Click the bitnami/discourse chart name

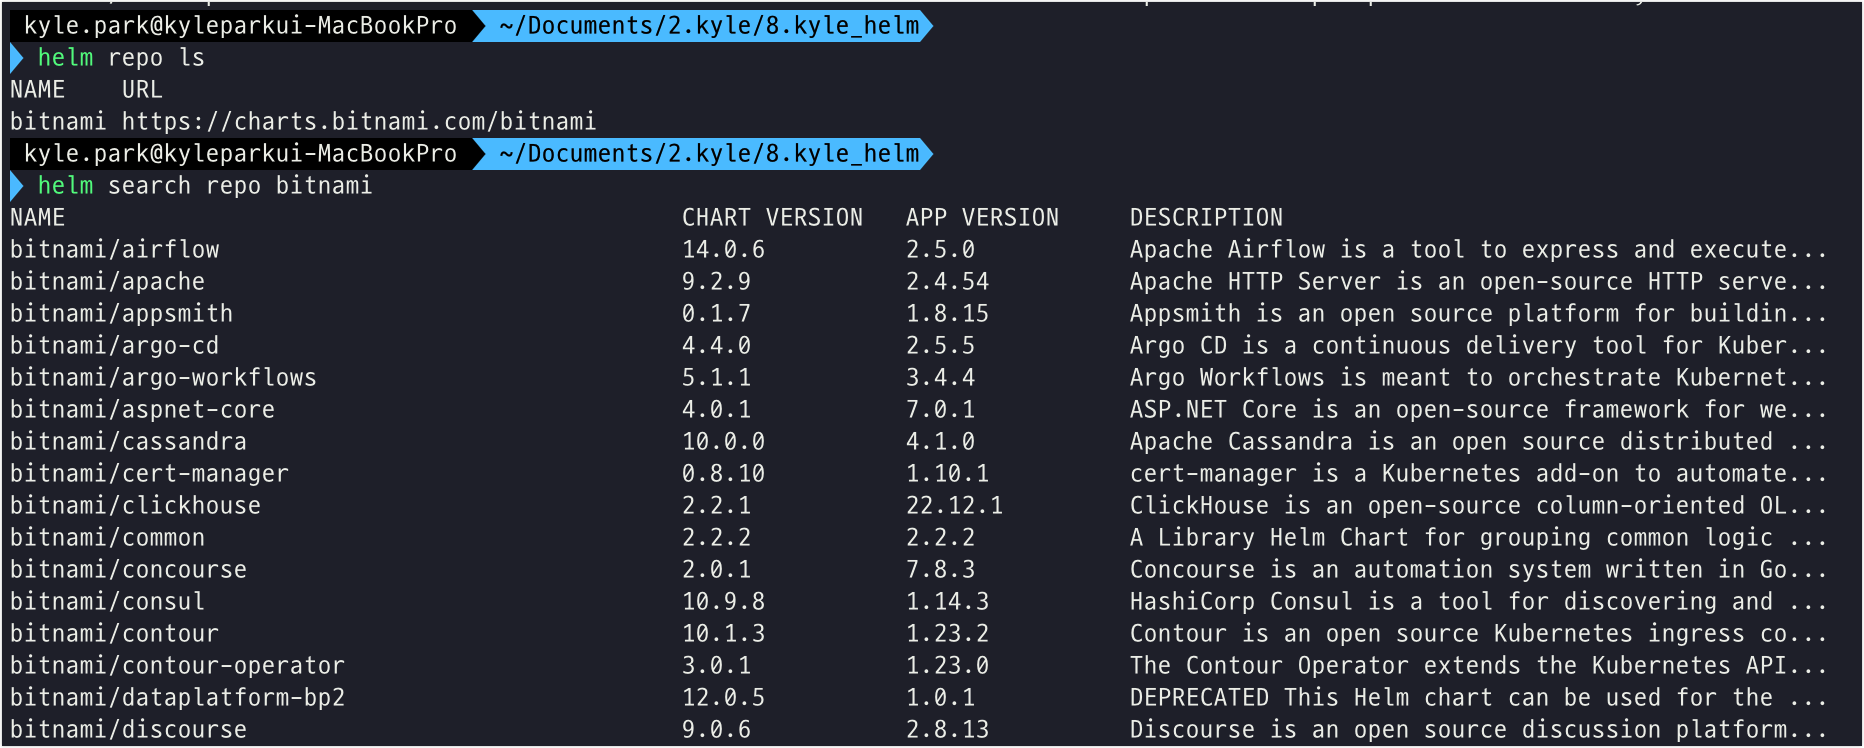(x=129, y=730)
